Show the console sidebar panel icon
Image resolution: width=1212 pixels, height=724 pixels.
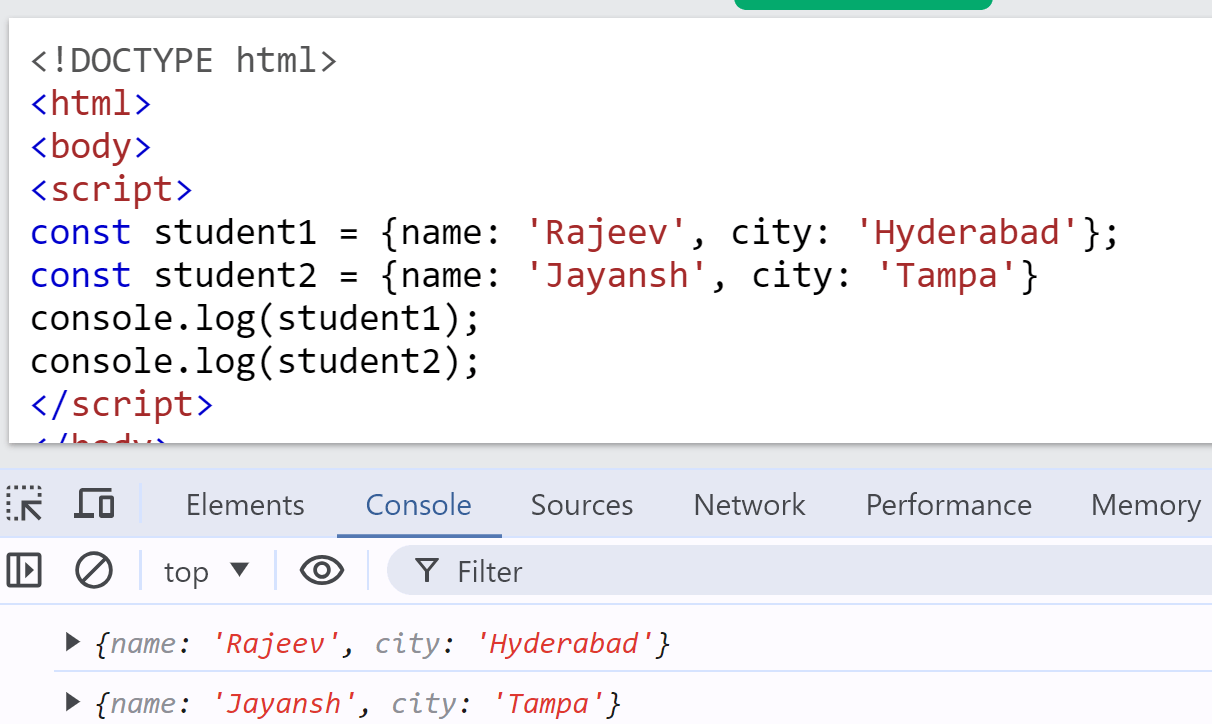pyautogui.click(x=24, y=571)
